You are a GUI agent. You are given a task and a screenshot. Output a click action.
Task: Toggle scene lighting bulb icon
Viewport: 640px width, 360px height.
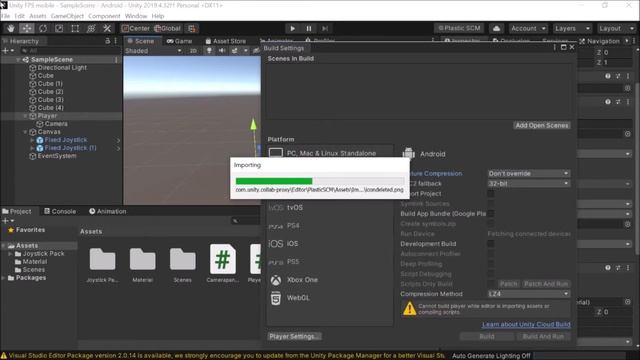(x=209, y=51)
